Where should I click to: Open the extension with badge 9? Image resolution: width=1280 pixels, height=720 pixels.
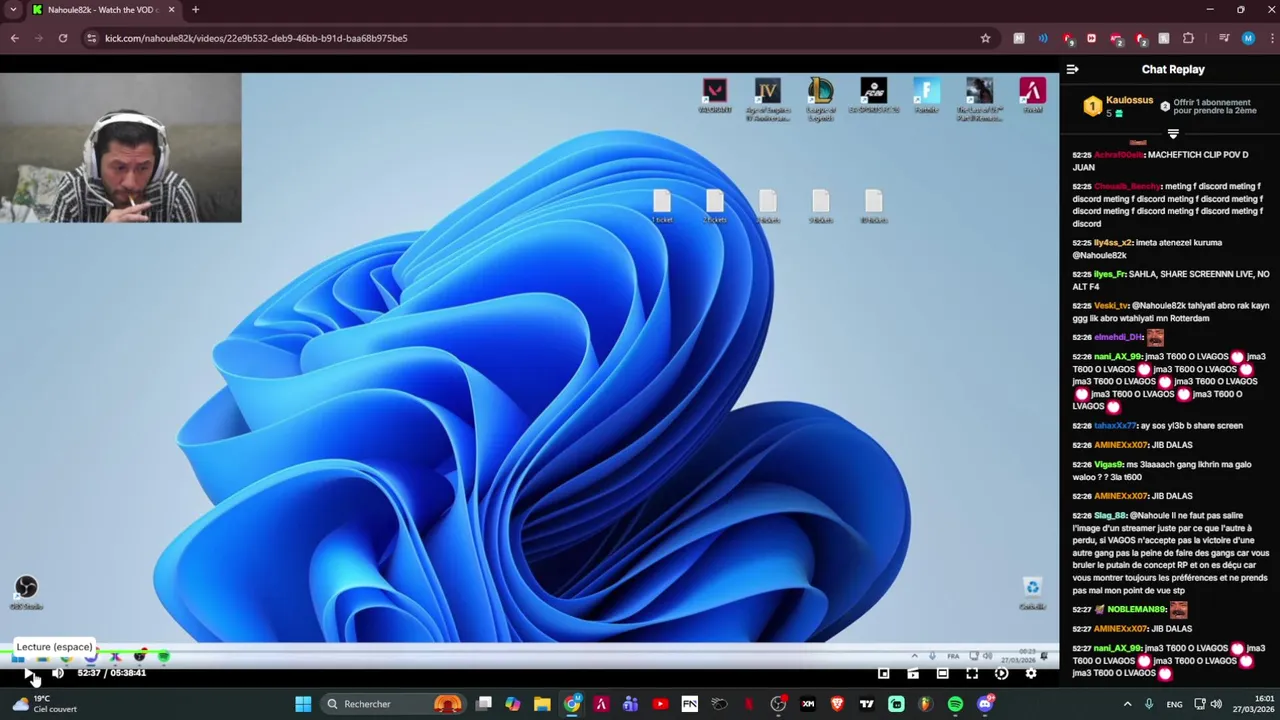pos(1067,38)
